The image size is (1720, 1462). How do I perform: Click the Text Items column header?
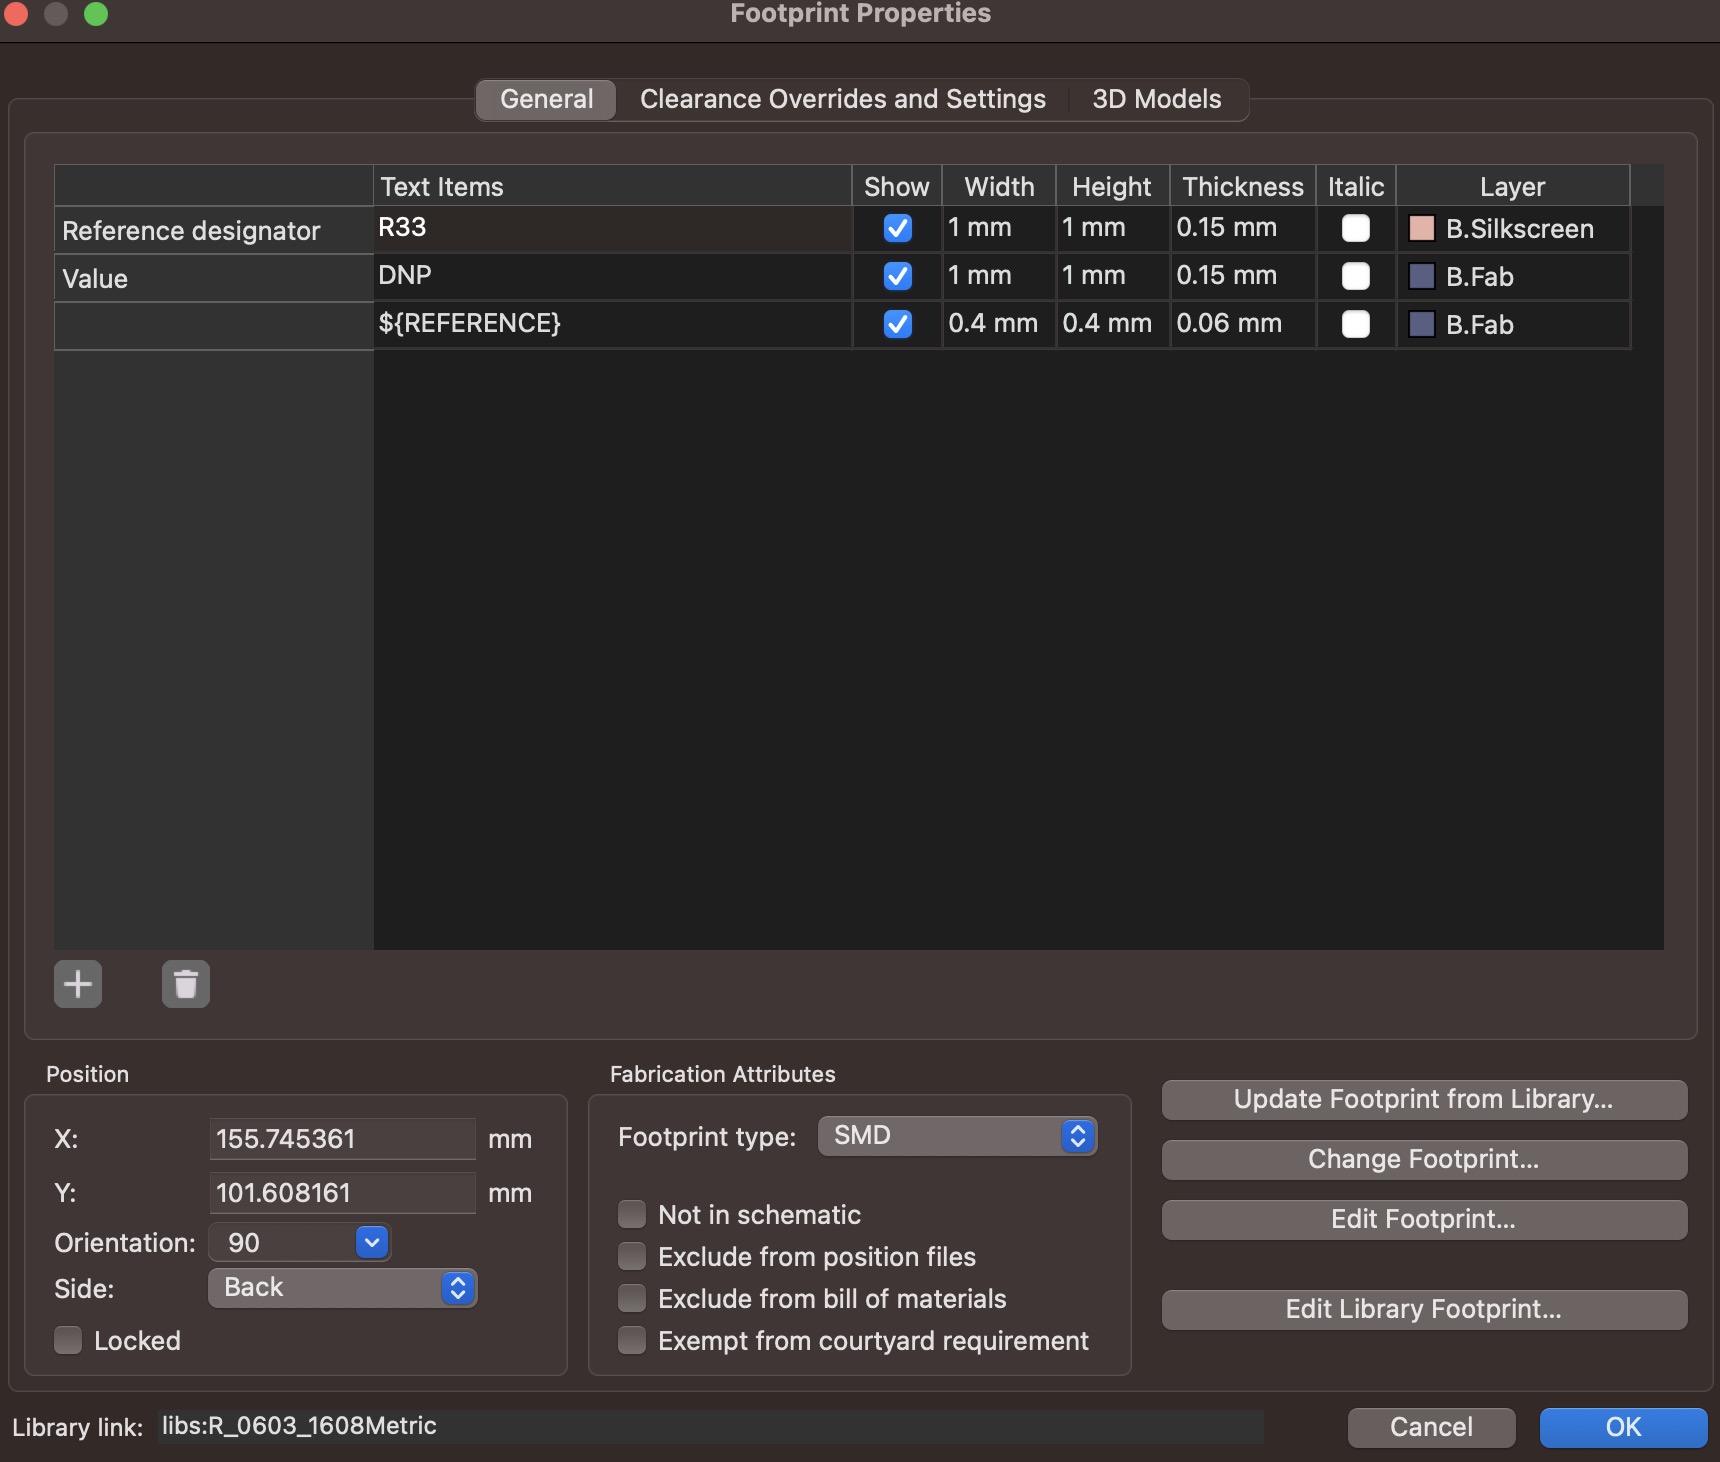(612, 186)
